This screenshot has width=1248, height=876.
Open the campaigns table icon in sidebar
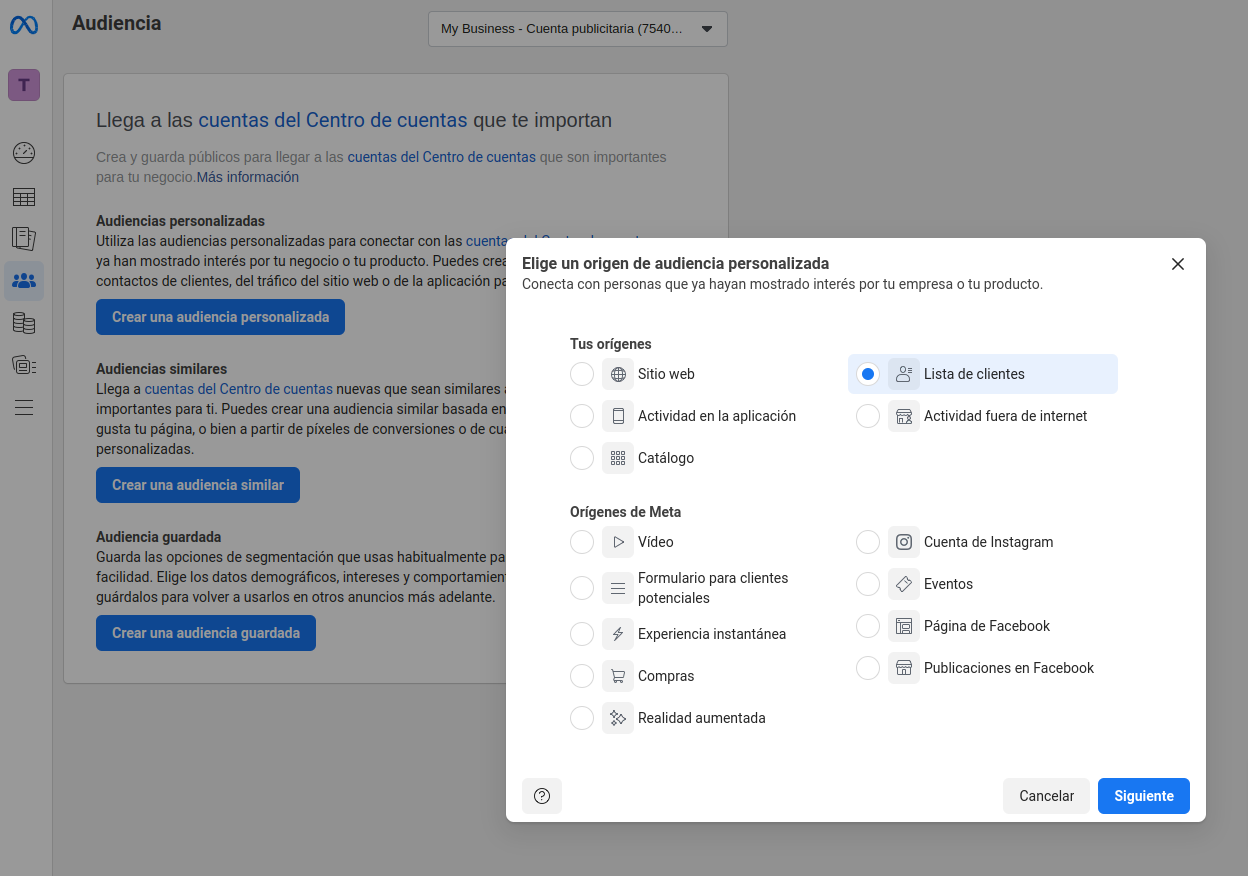coord(24,197)
